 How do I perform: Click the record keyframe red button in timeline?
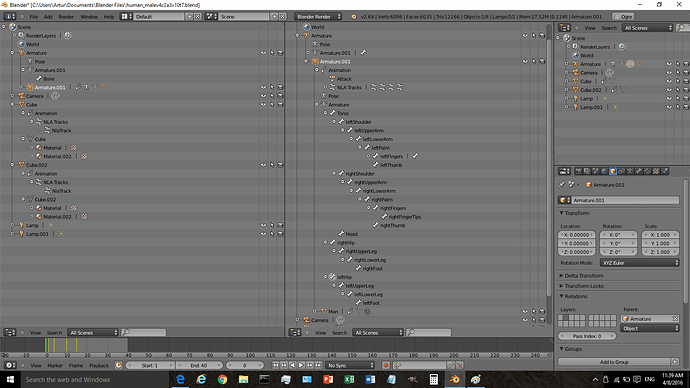coord(386,365)
